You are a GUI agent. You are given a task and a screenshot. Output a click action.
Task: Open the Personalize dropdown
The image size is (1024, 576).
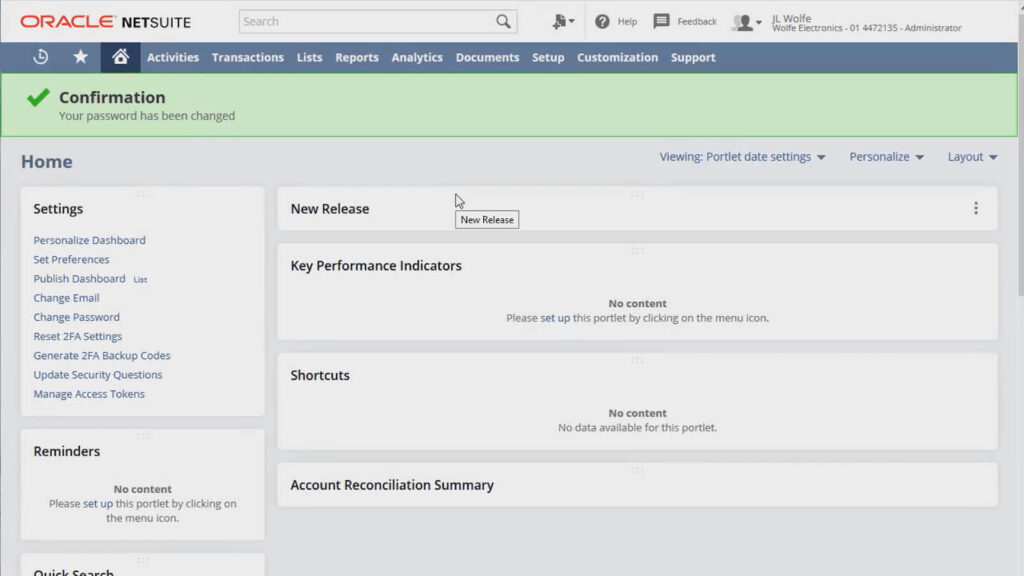886,157
